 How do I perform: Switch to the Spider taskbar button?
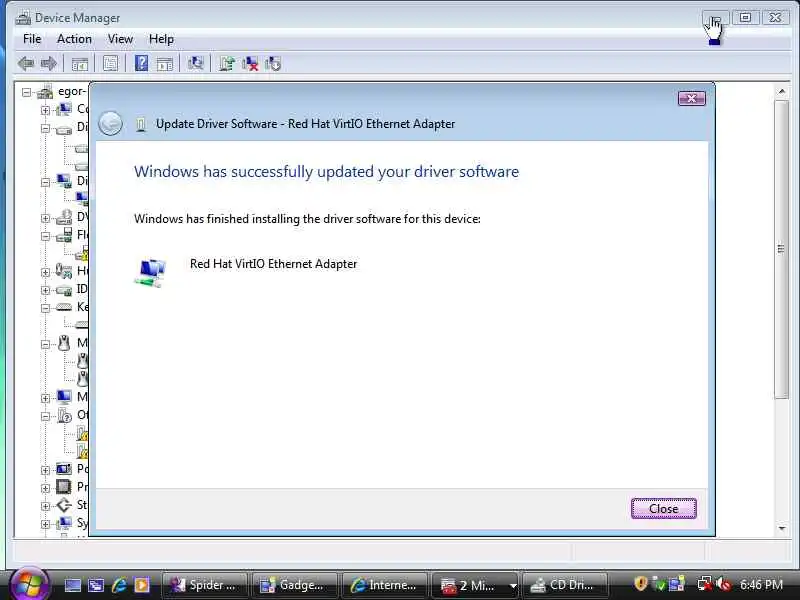click(204, 585)
